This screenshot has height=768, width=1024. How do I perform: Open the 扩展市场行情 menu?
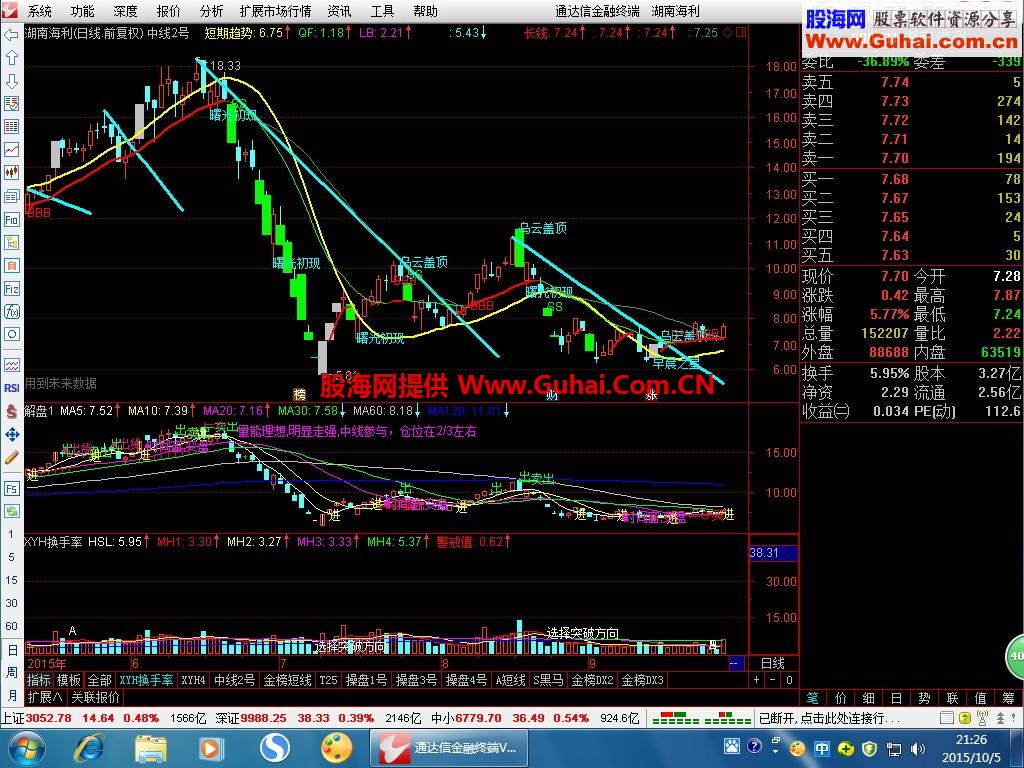[x=276, y=11]
